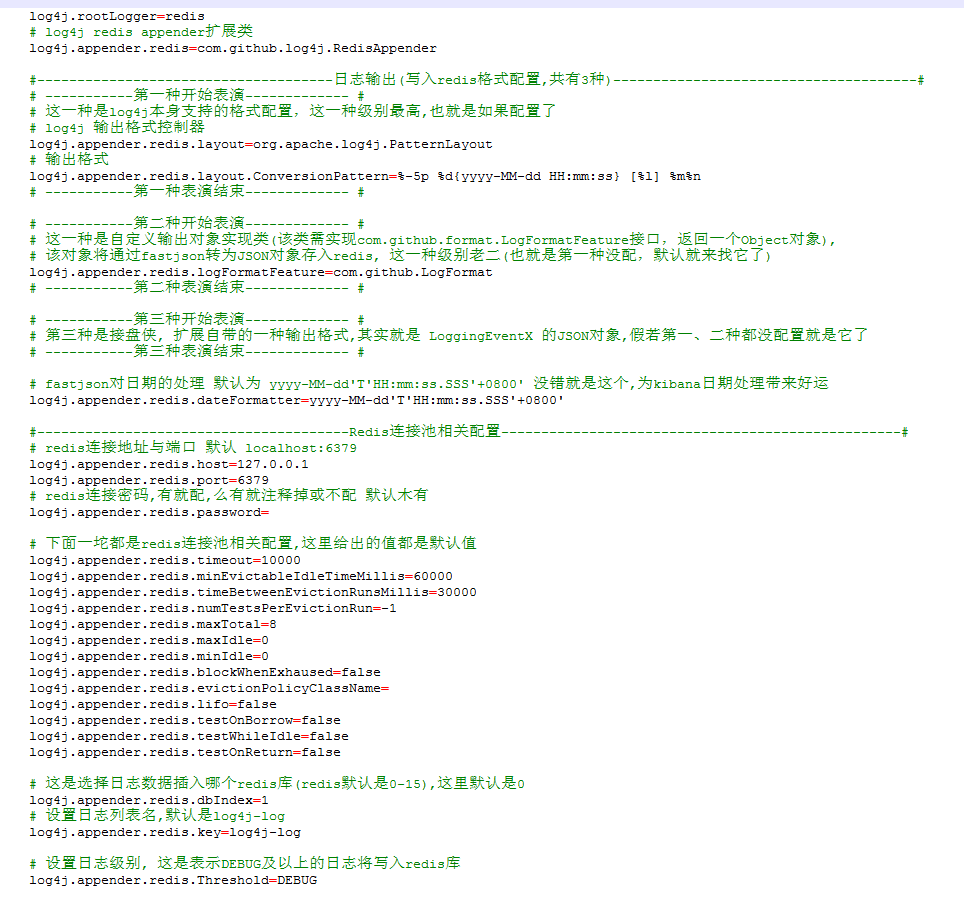Screen dimensions: 964x903
Task: Click the comment '默认 localhost:6379'
Action: tap(193, 447)
